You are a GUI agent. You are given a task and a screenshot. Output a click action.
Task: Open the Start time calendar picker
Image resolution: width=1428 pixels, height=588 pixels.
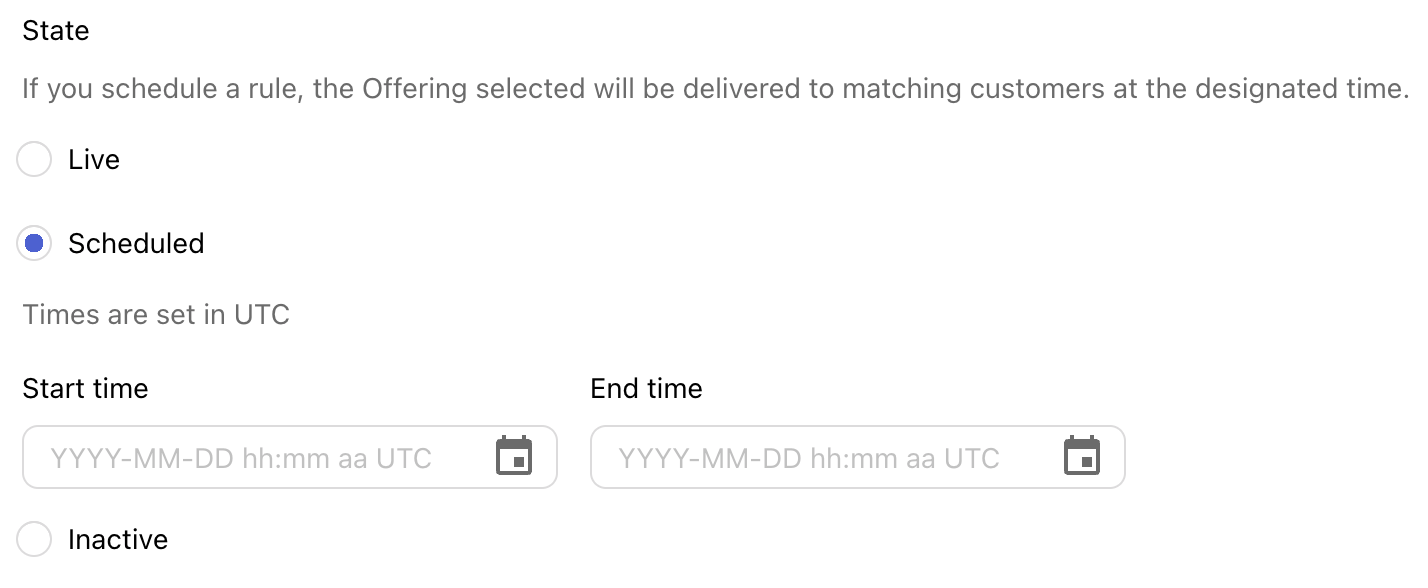tap(514, 457)
